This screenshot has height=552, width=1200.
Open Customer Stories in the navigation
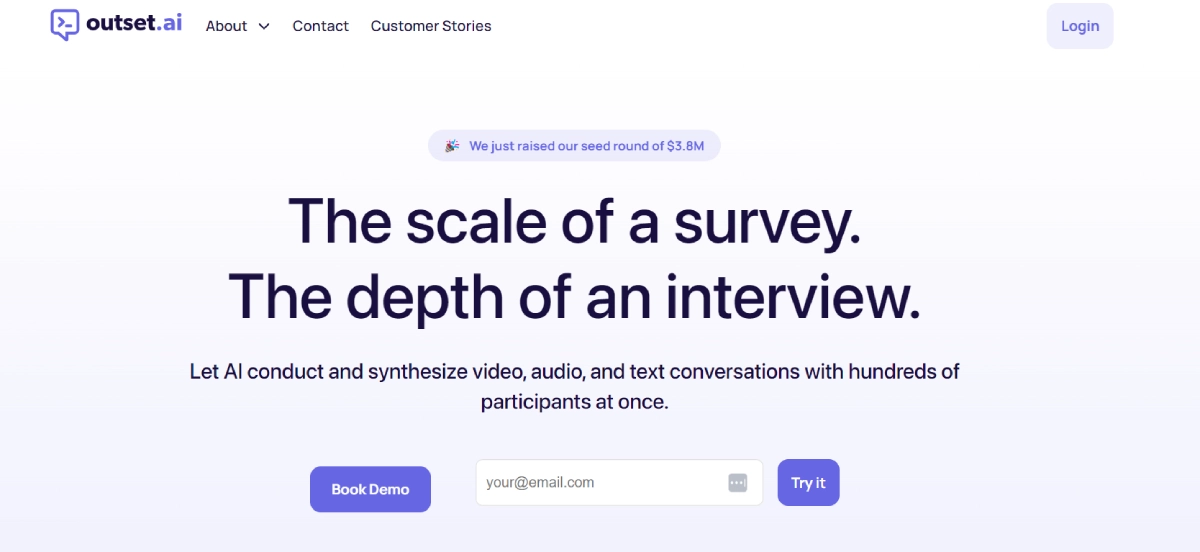(x=431, y=26)
